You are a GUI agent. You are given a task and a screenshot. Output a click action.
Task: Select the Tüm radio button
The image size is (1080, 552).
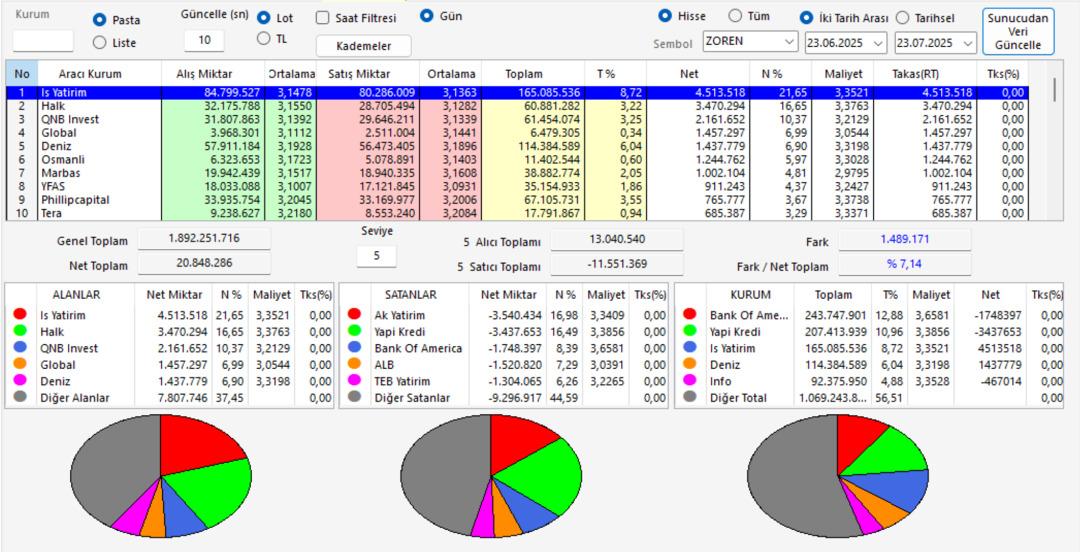point(735,16)
